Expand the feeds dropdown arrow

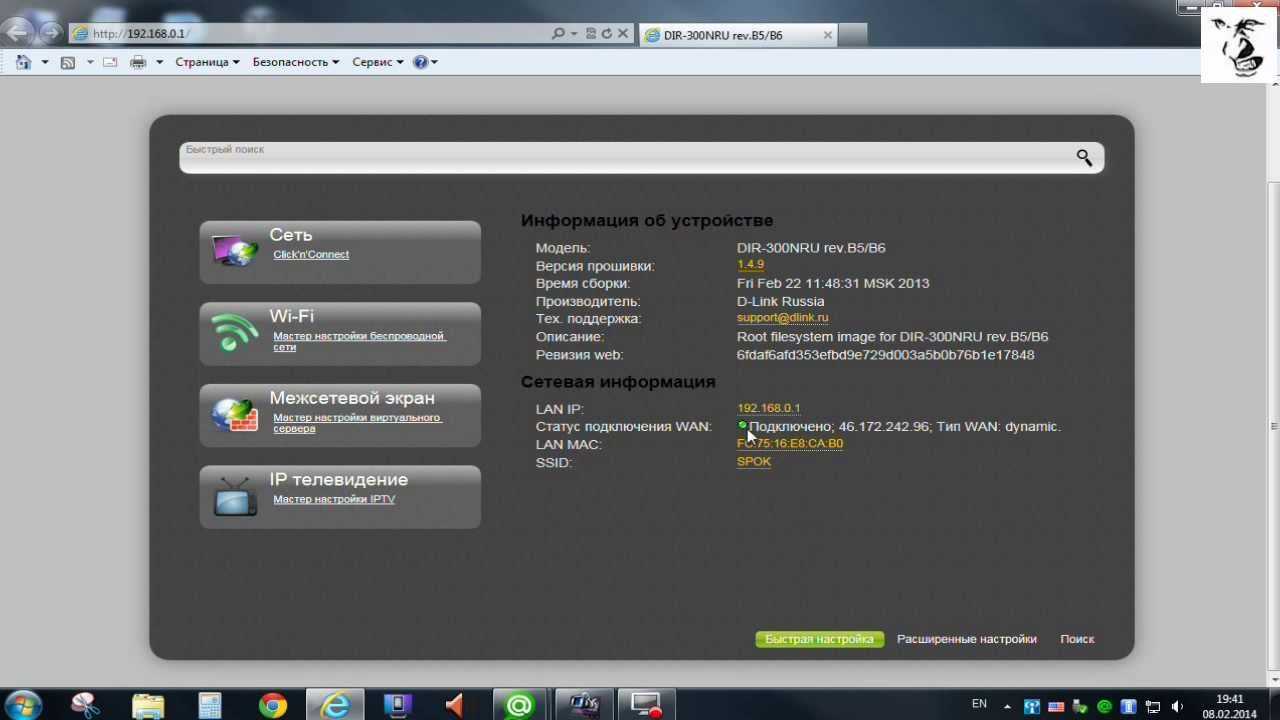point(89,62)
